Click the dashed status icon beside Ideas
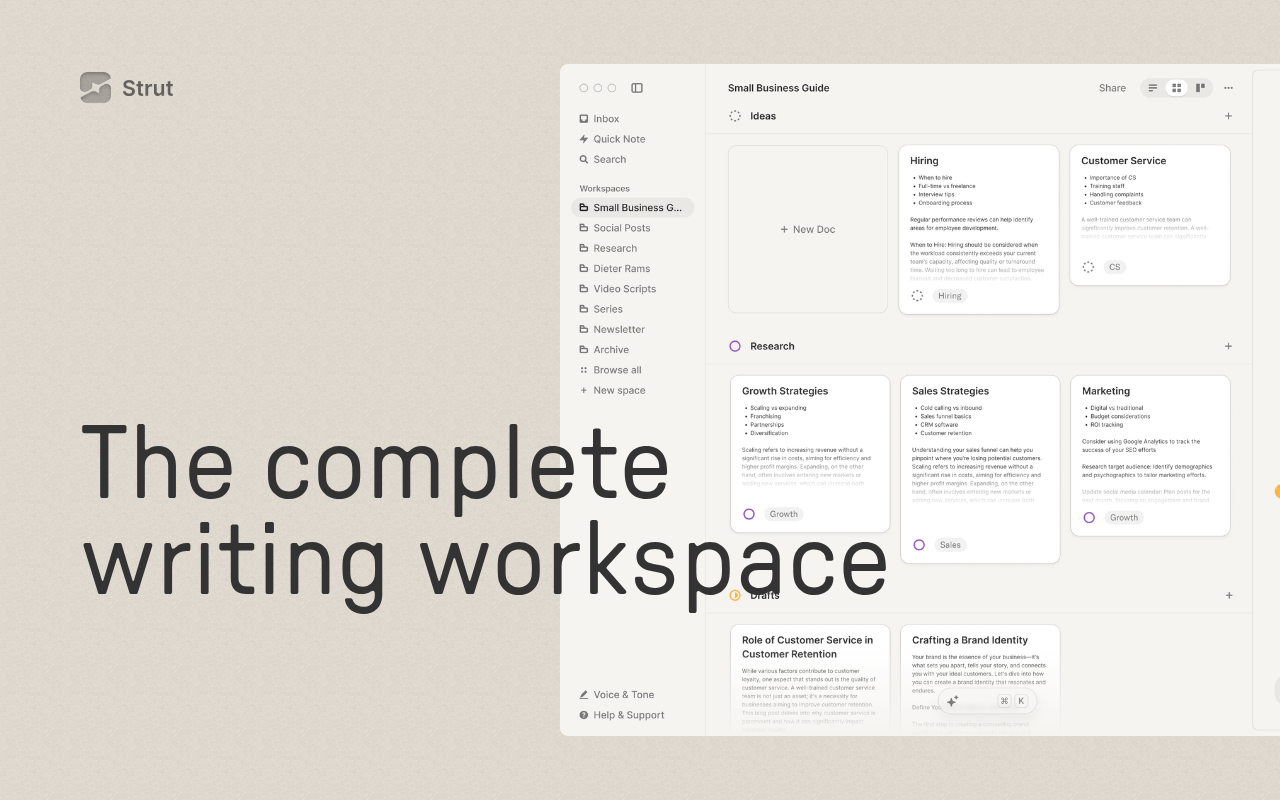 pyautogui.click(x=734, y=116)
